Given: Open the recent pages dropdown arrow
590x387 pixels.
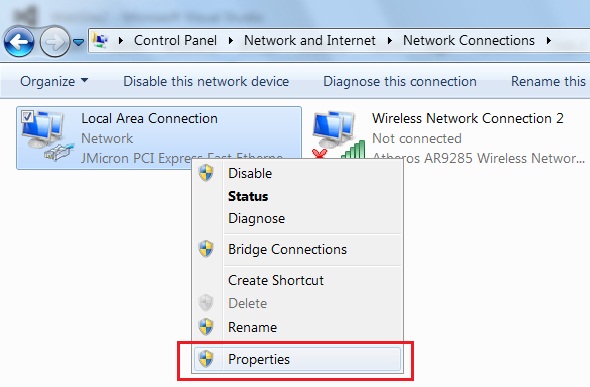Looking at the screenshot, I should tap(78, 42).
